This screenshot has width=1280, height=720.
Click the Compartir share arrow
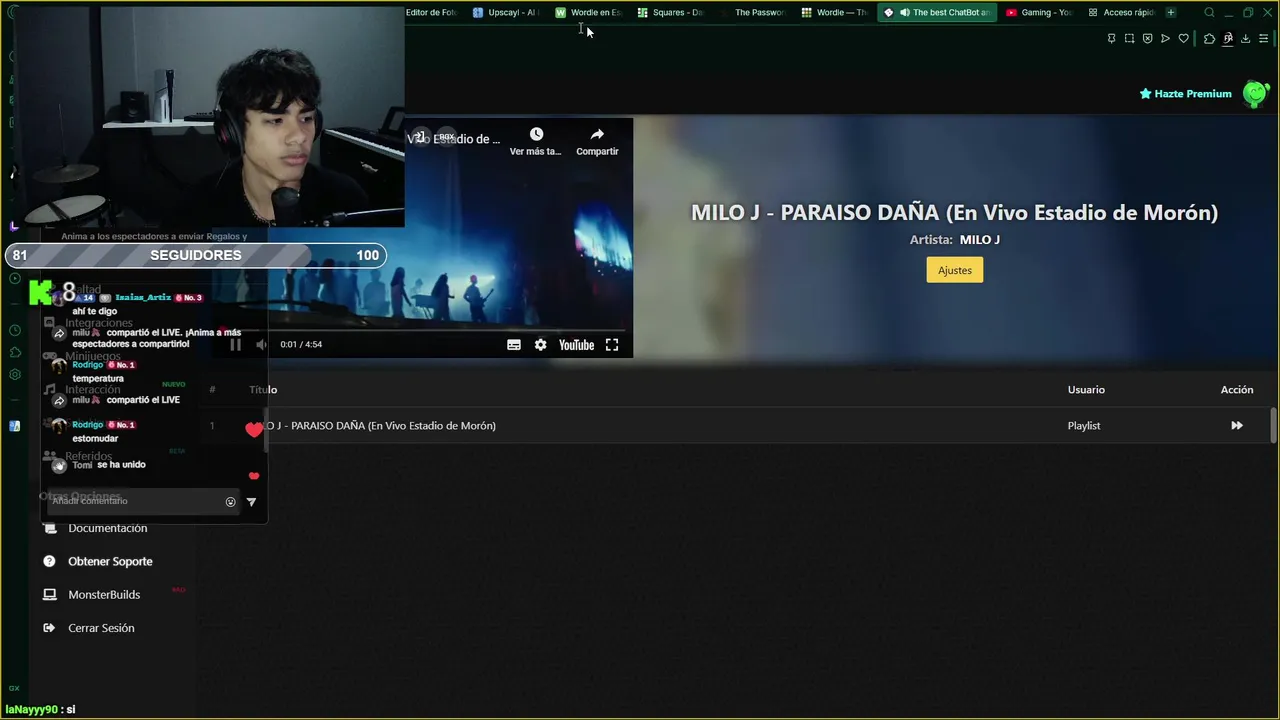click(x=597, y=134)
